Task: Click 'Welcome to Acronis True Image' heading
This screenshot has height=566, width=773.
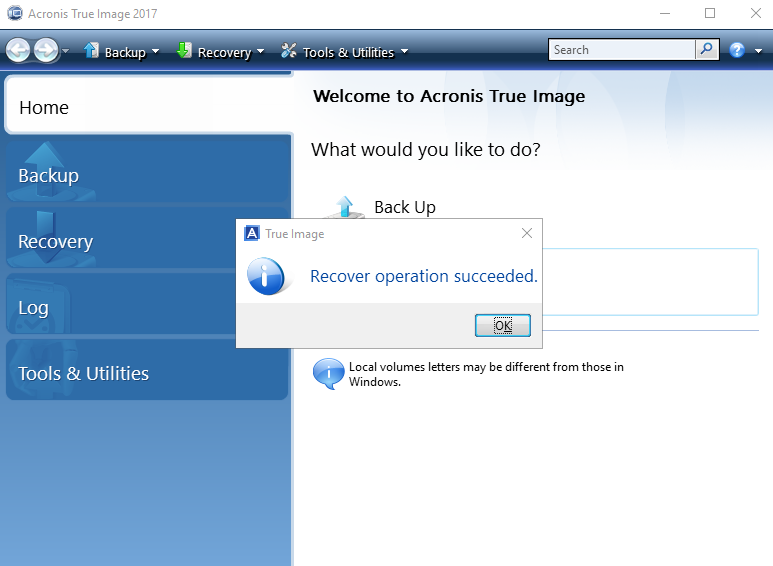Action: point(449,96)
